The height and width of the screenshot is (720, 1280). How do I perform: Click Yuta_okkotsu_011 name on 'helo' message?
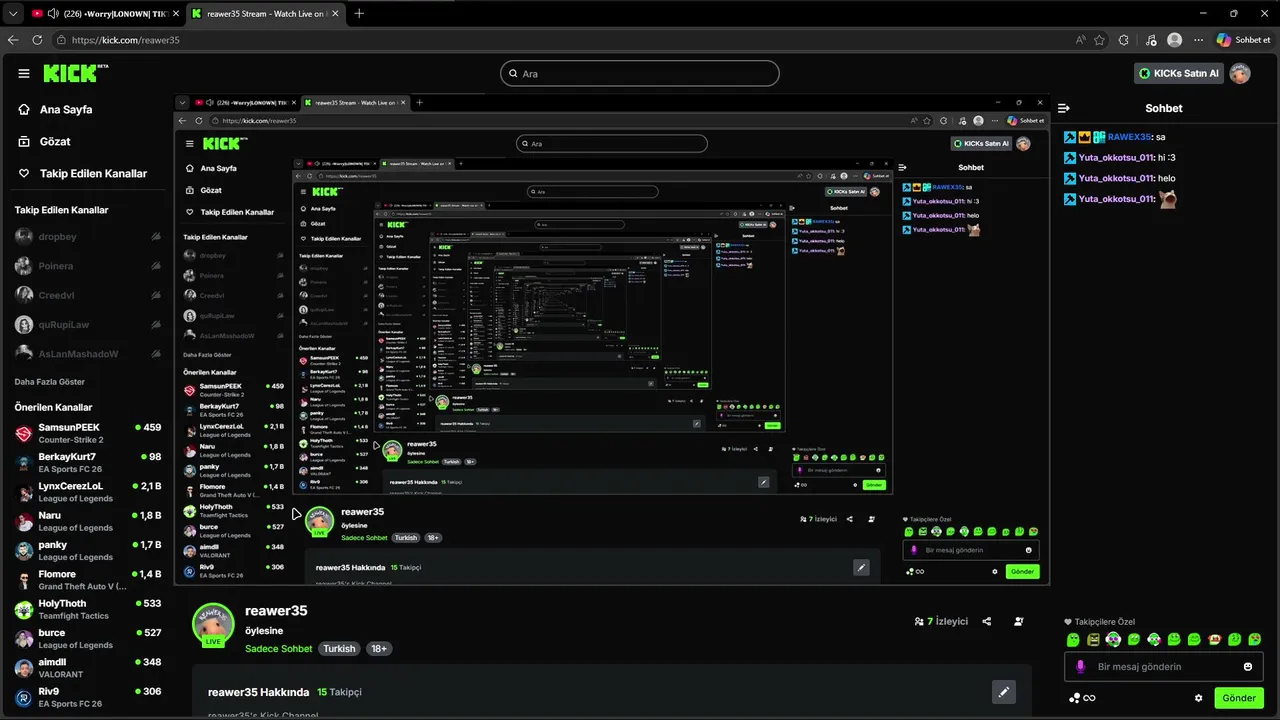(1117, 178)
